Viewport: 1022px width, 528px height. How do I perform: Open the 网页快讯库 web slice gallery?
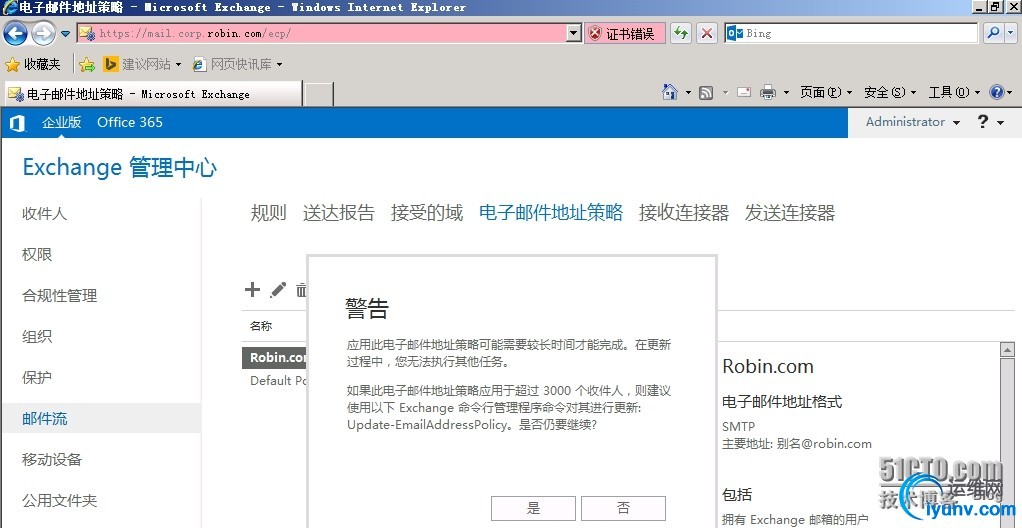(x=237, y=64)
